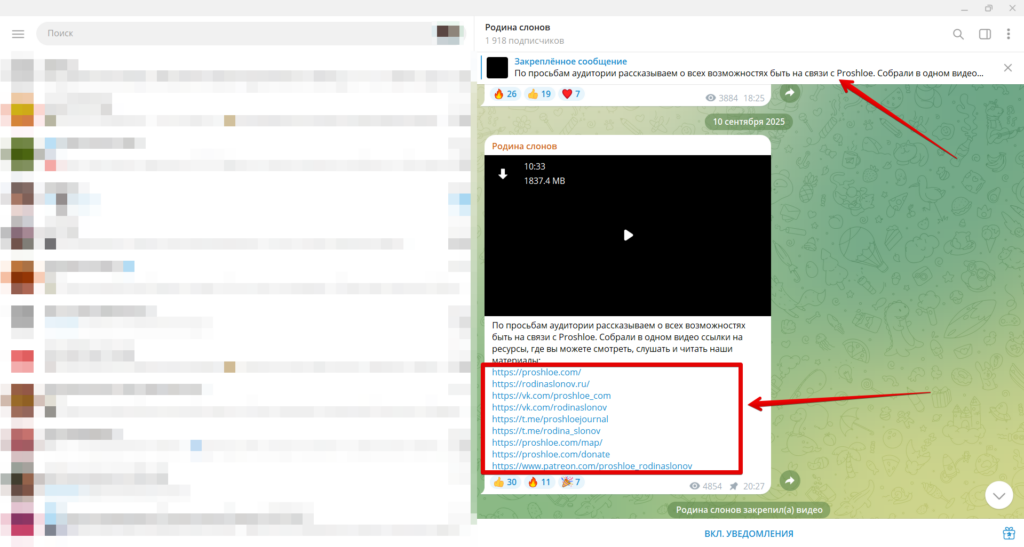Click the fire reaction with 11

pos(539,482)
